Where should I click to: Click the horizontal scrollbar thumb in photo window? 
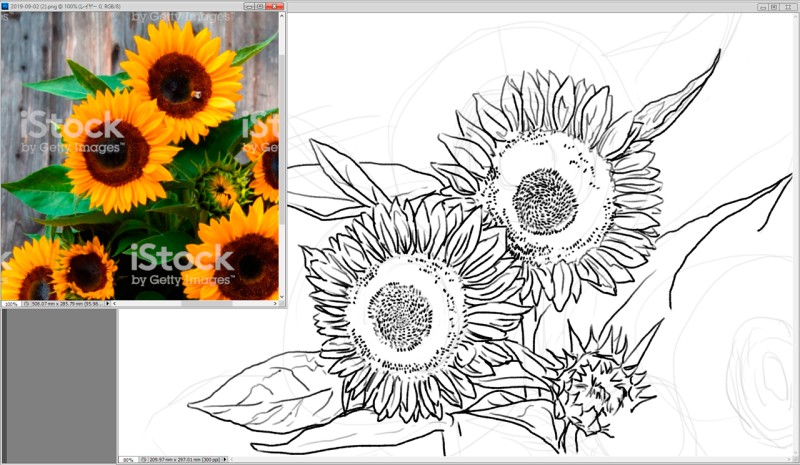click(207, 304)
